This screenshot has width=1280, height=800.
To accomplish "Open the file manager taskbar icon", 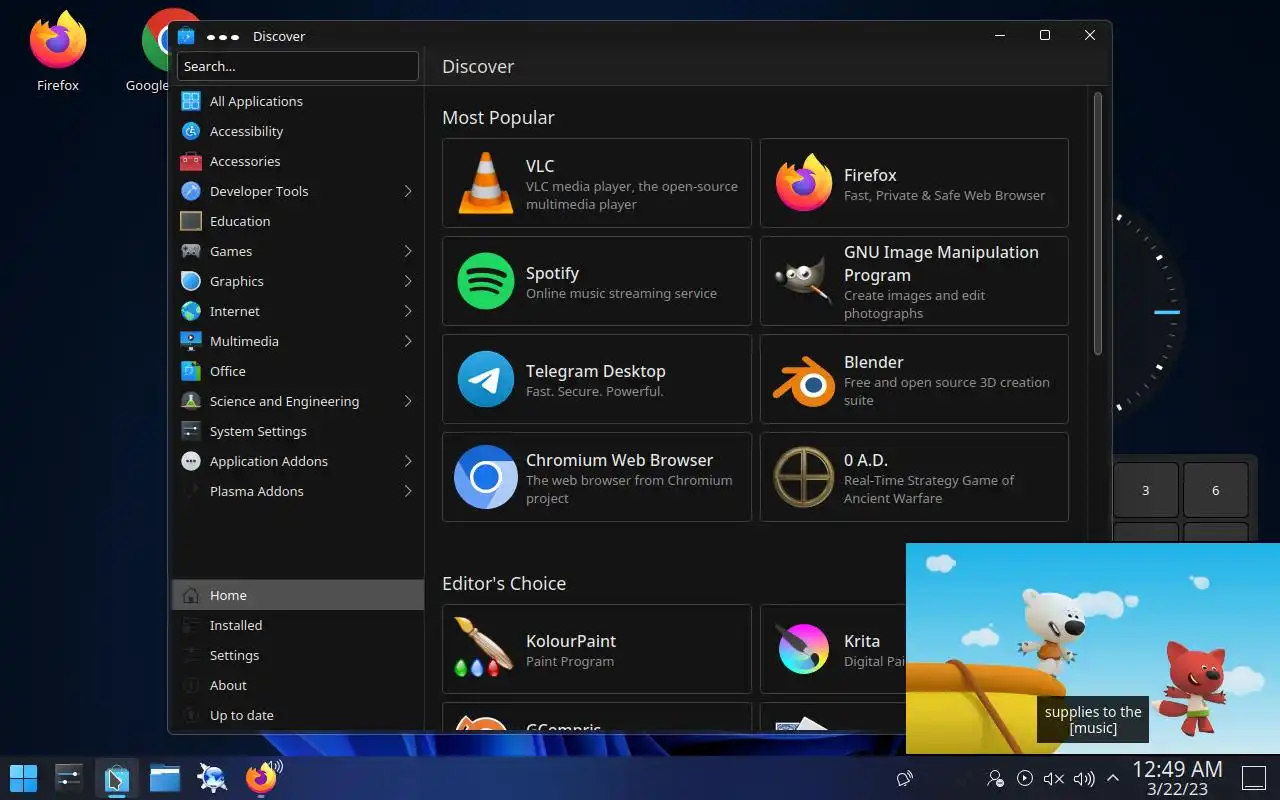I will 165,777.
